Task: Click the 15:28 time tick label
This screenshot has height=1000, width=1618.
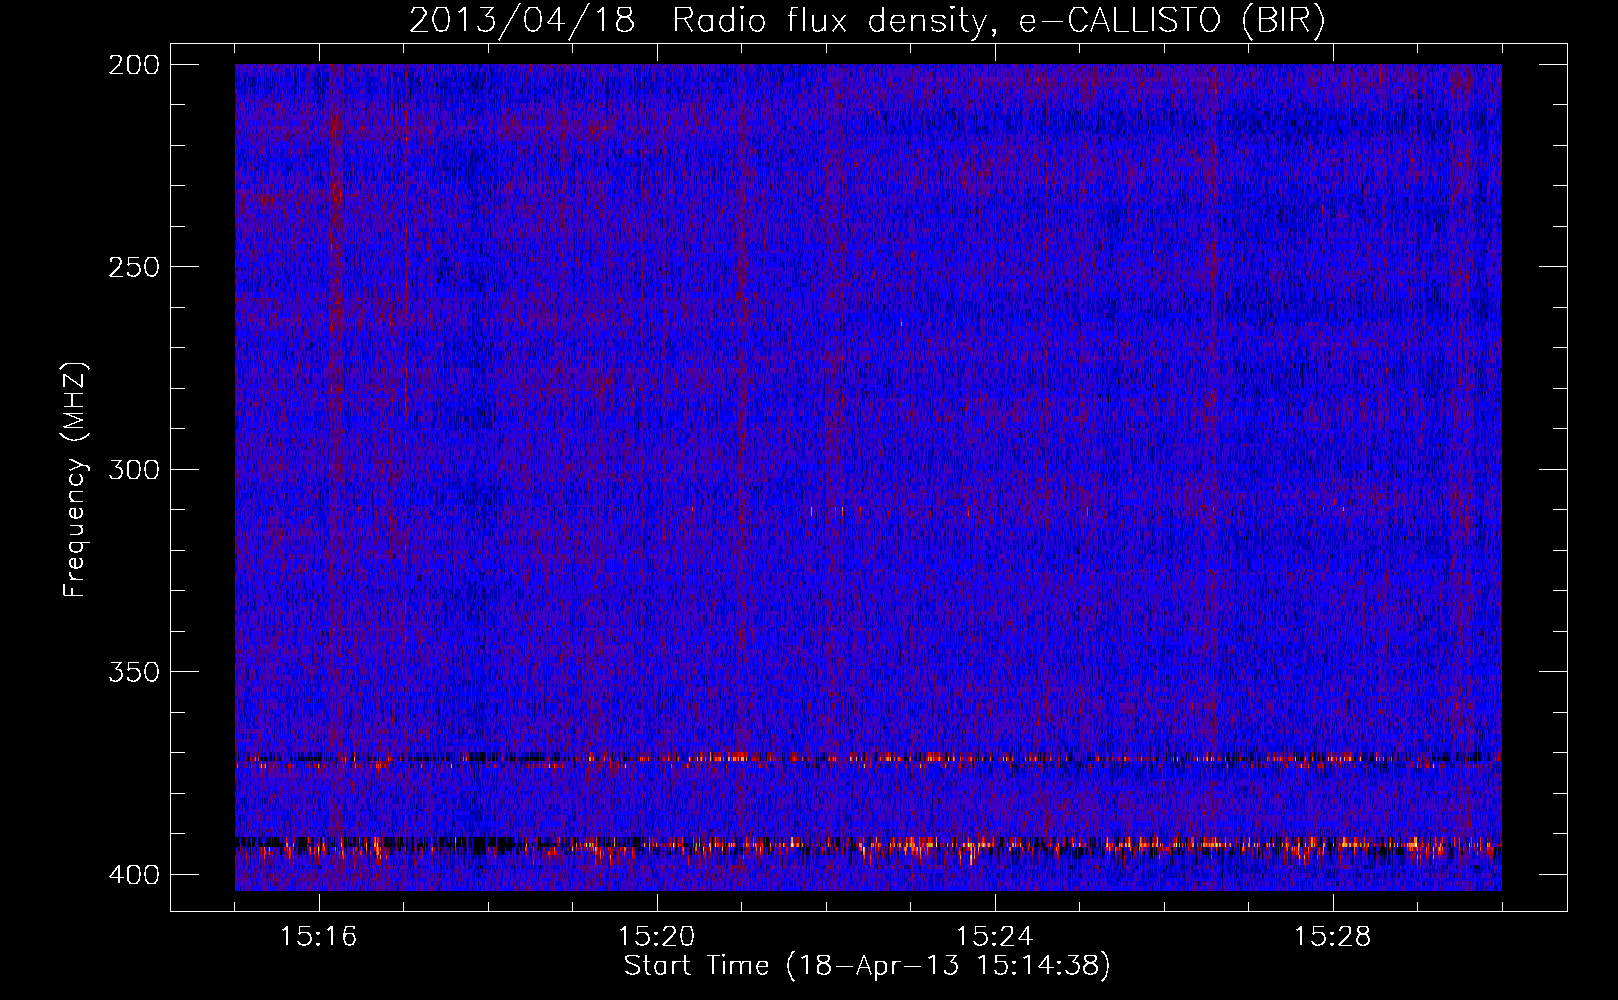Action: pos(1333,936)
